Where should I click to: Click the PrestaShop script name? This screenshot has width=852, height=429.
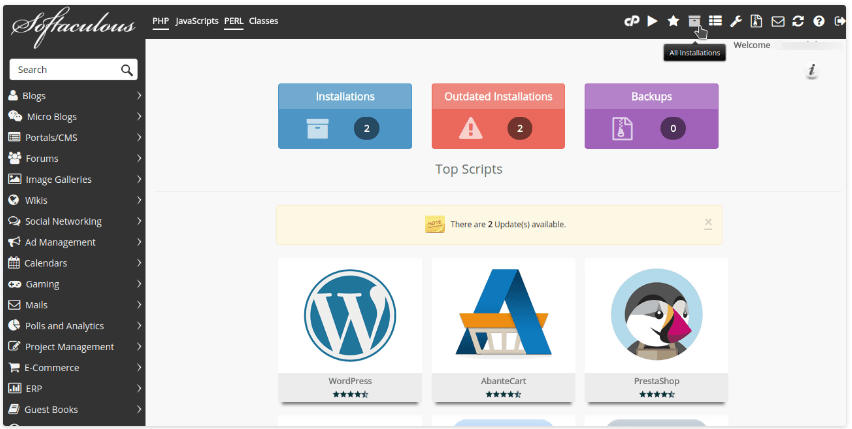pyautogui.click(x=656, y=381)
